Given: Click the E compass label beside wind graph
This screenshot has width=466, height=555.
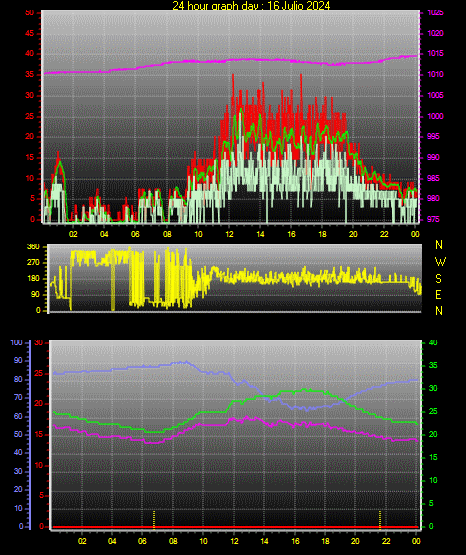Looking at the screenshot, I should (438, 295).
